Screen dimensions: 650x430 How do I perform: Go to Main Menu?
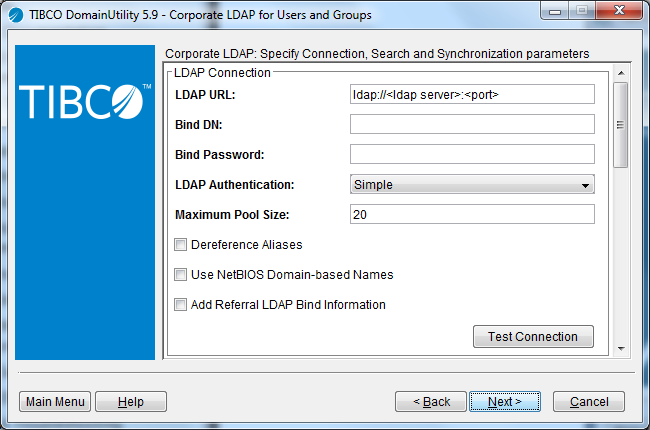55,401
